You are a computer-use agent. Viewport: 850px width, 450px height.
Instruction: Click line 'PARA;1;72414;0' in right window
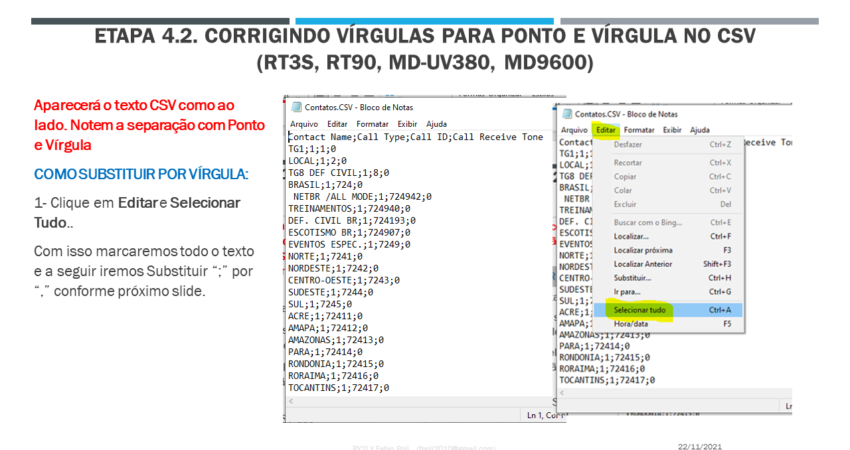(595, 346)
